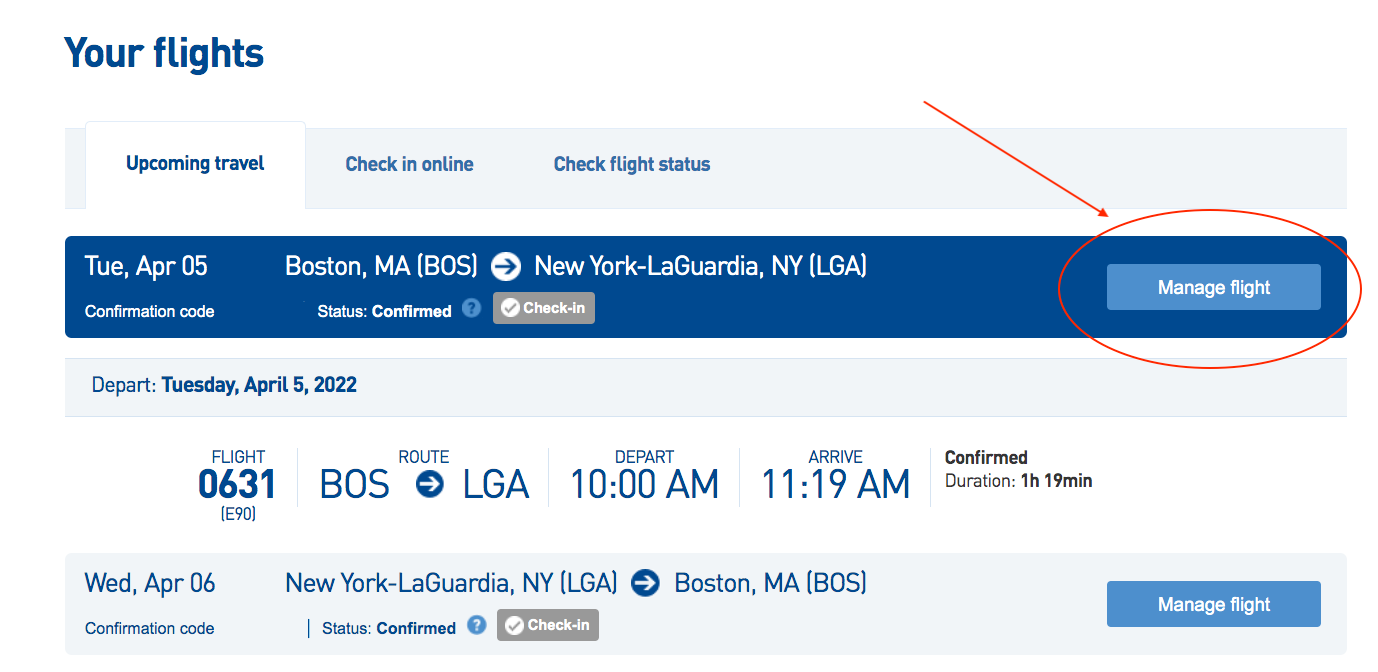Screen dimensions: 1378x672
Task: Click Manage flight for the Apr 05 Boston flight
Action: 1213,287
